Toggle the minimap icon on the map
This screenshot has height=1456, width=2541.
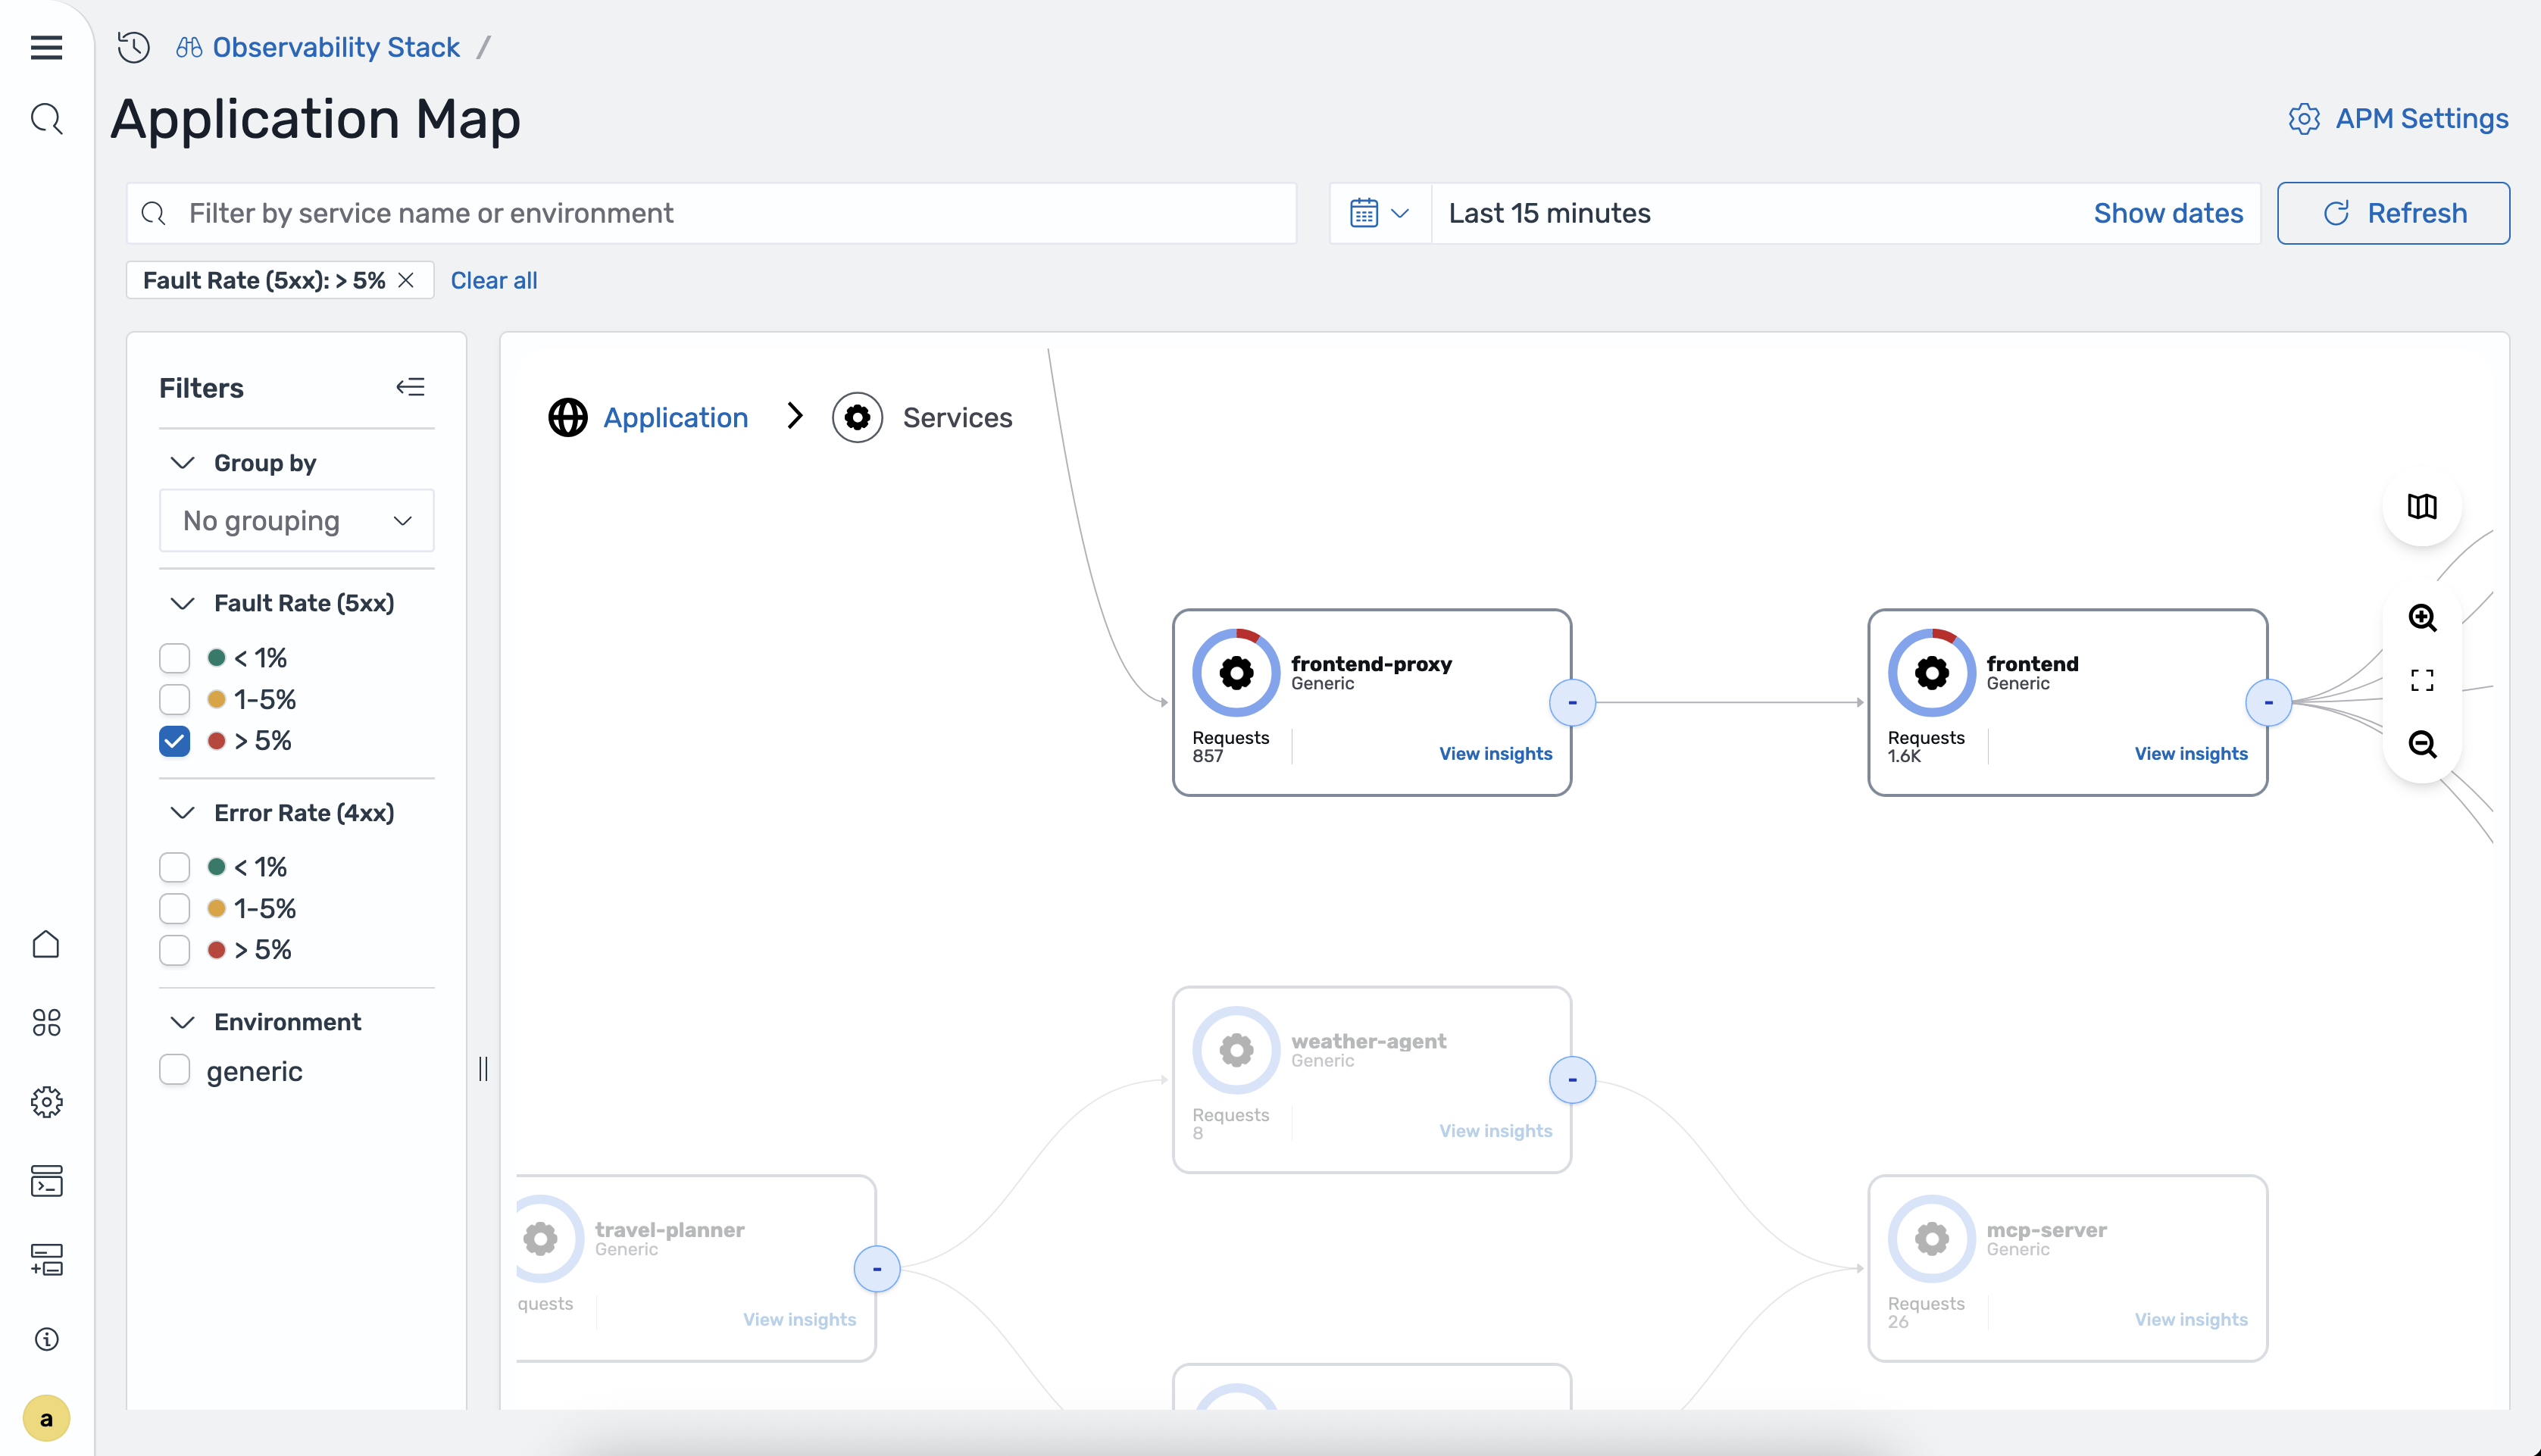point(2421,507)
